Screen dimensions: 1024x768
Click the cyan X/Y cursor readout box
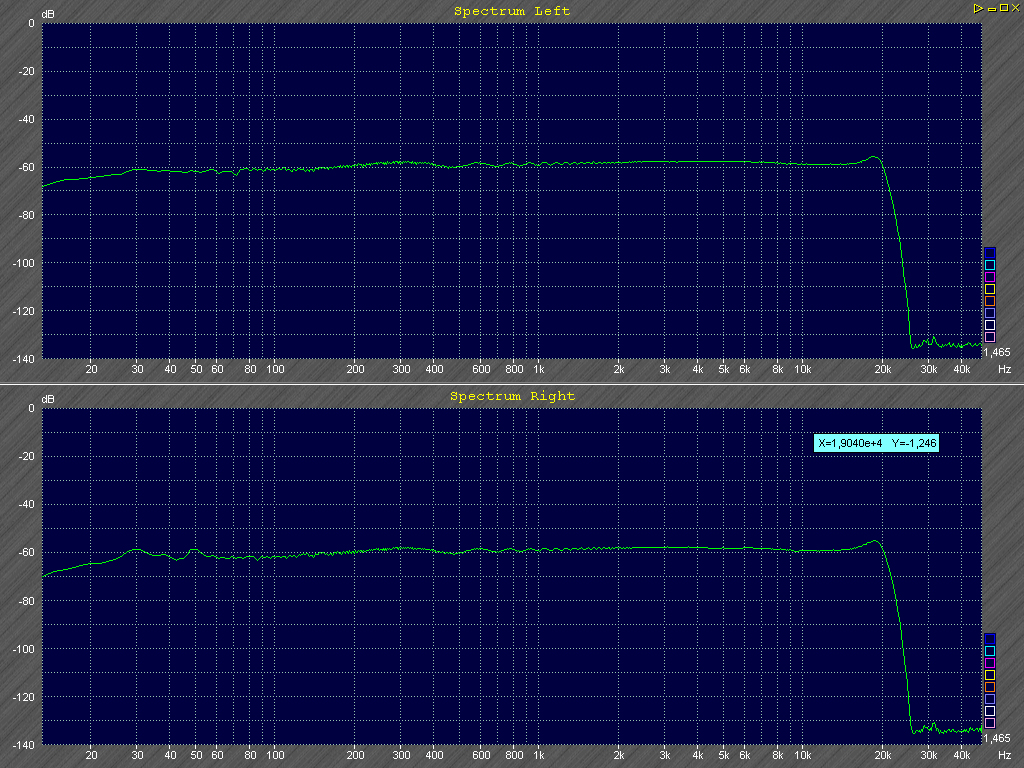[876, 443]
